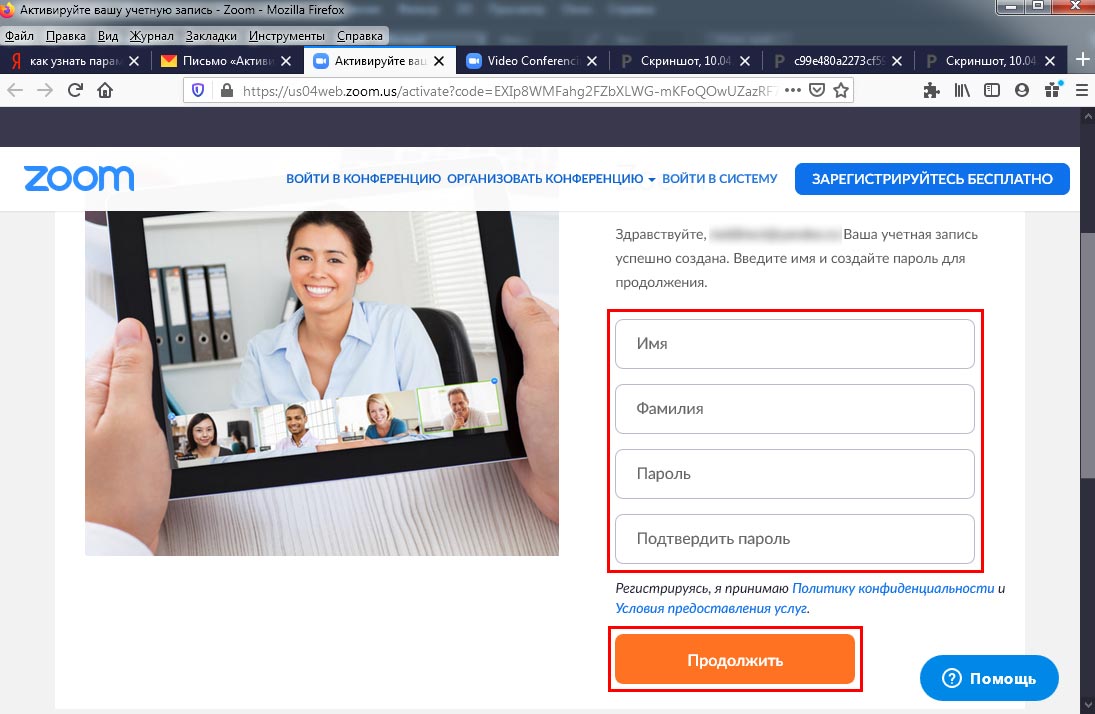Image resolution: width=1095 pixels, height=714 pixels.
Task: Open the tracking protection shield icon
Action: pos(198,90)
